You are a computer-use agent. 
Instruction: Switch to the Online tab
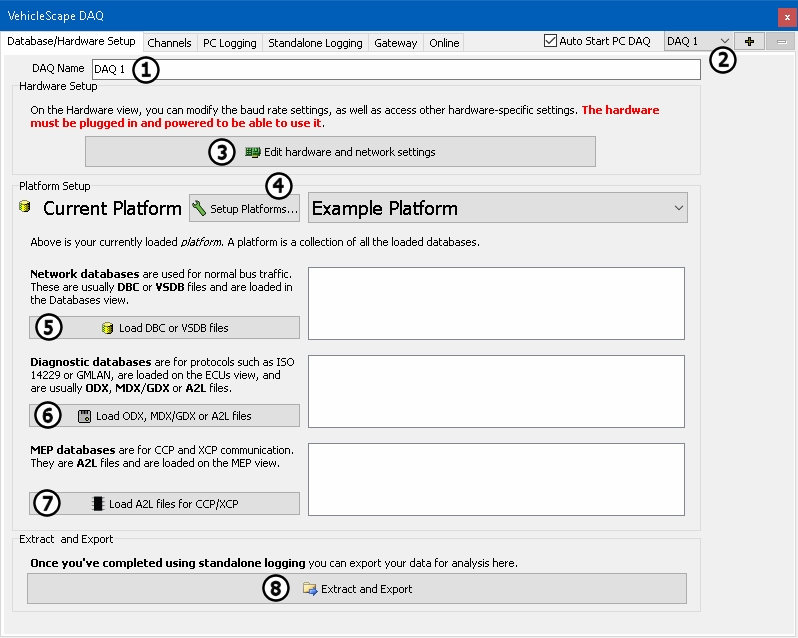click(x=444, y=43)
